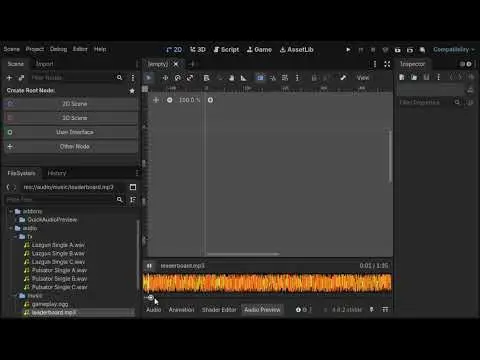This screenshot has width=480, height=360.
Task: Select the Rotate Mode tool
Action: [x=177, y=78]
